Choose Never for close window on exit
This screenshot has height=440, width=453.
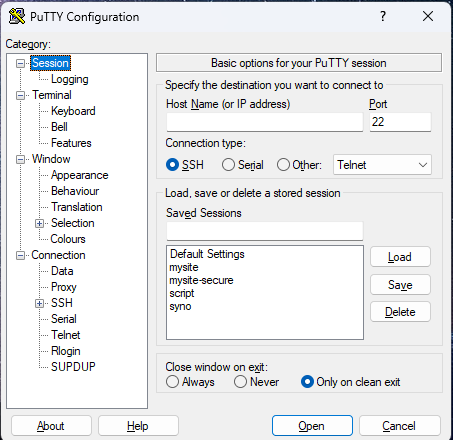click(240, 382)
